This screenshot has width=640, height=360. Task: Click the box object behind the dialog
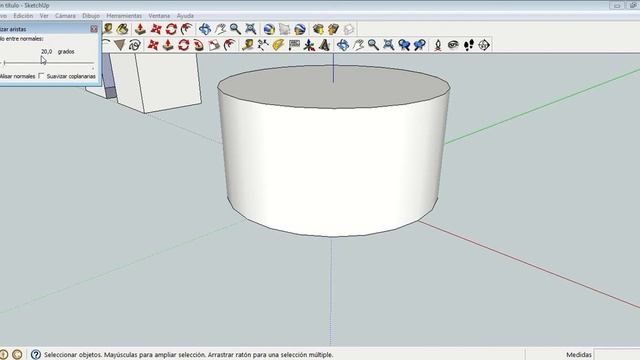click(159, 82)
